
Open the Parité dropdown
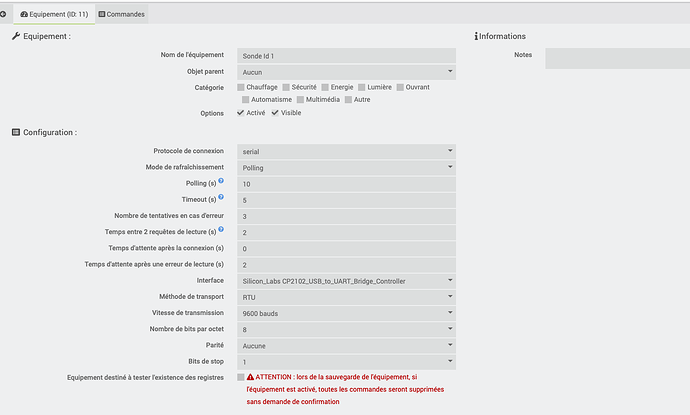pos(346,345)
